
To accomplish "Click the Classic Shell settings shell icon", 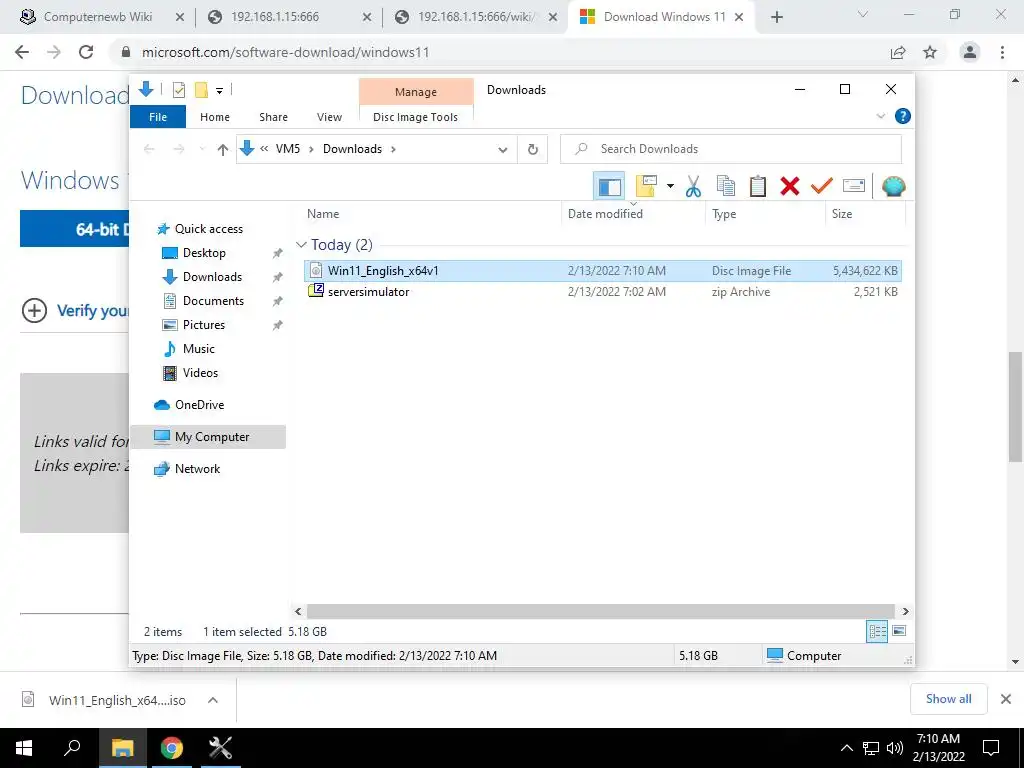I will click(893, 186).
